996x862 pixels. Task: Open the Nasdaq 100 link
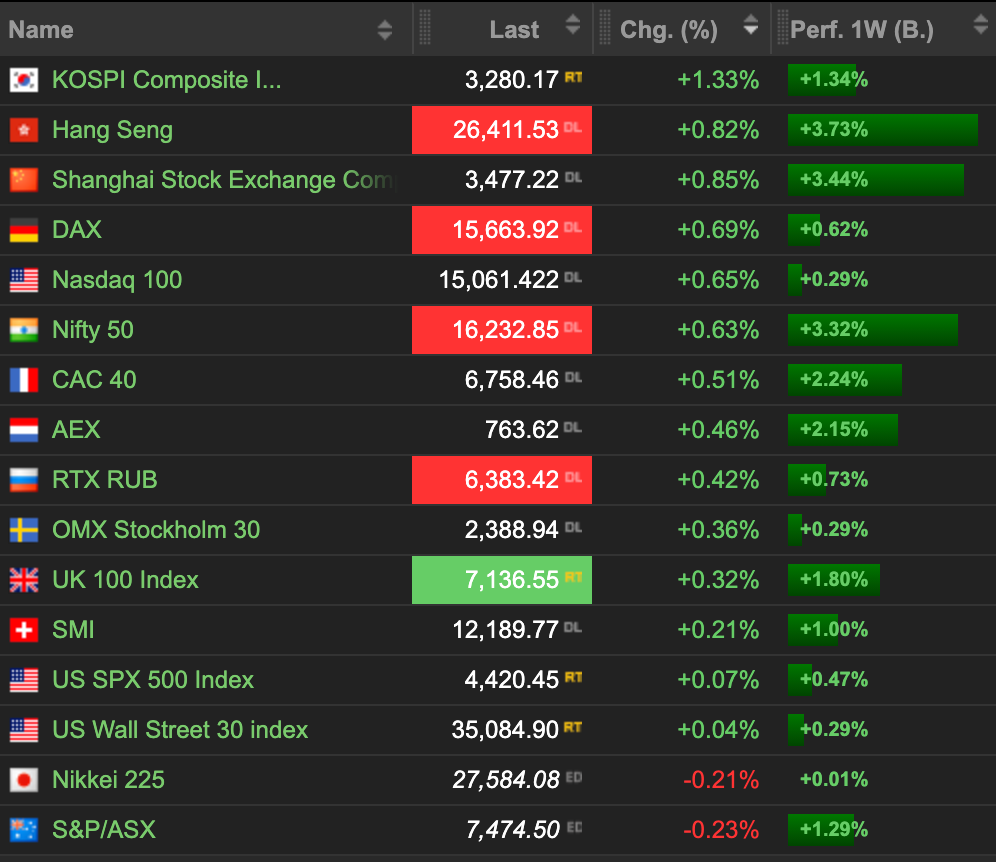pyautogui.click(x=117, y=280)
